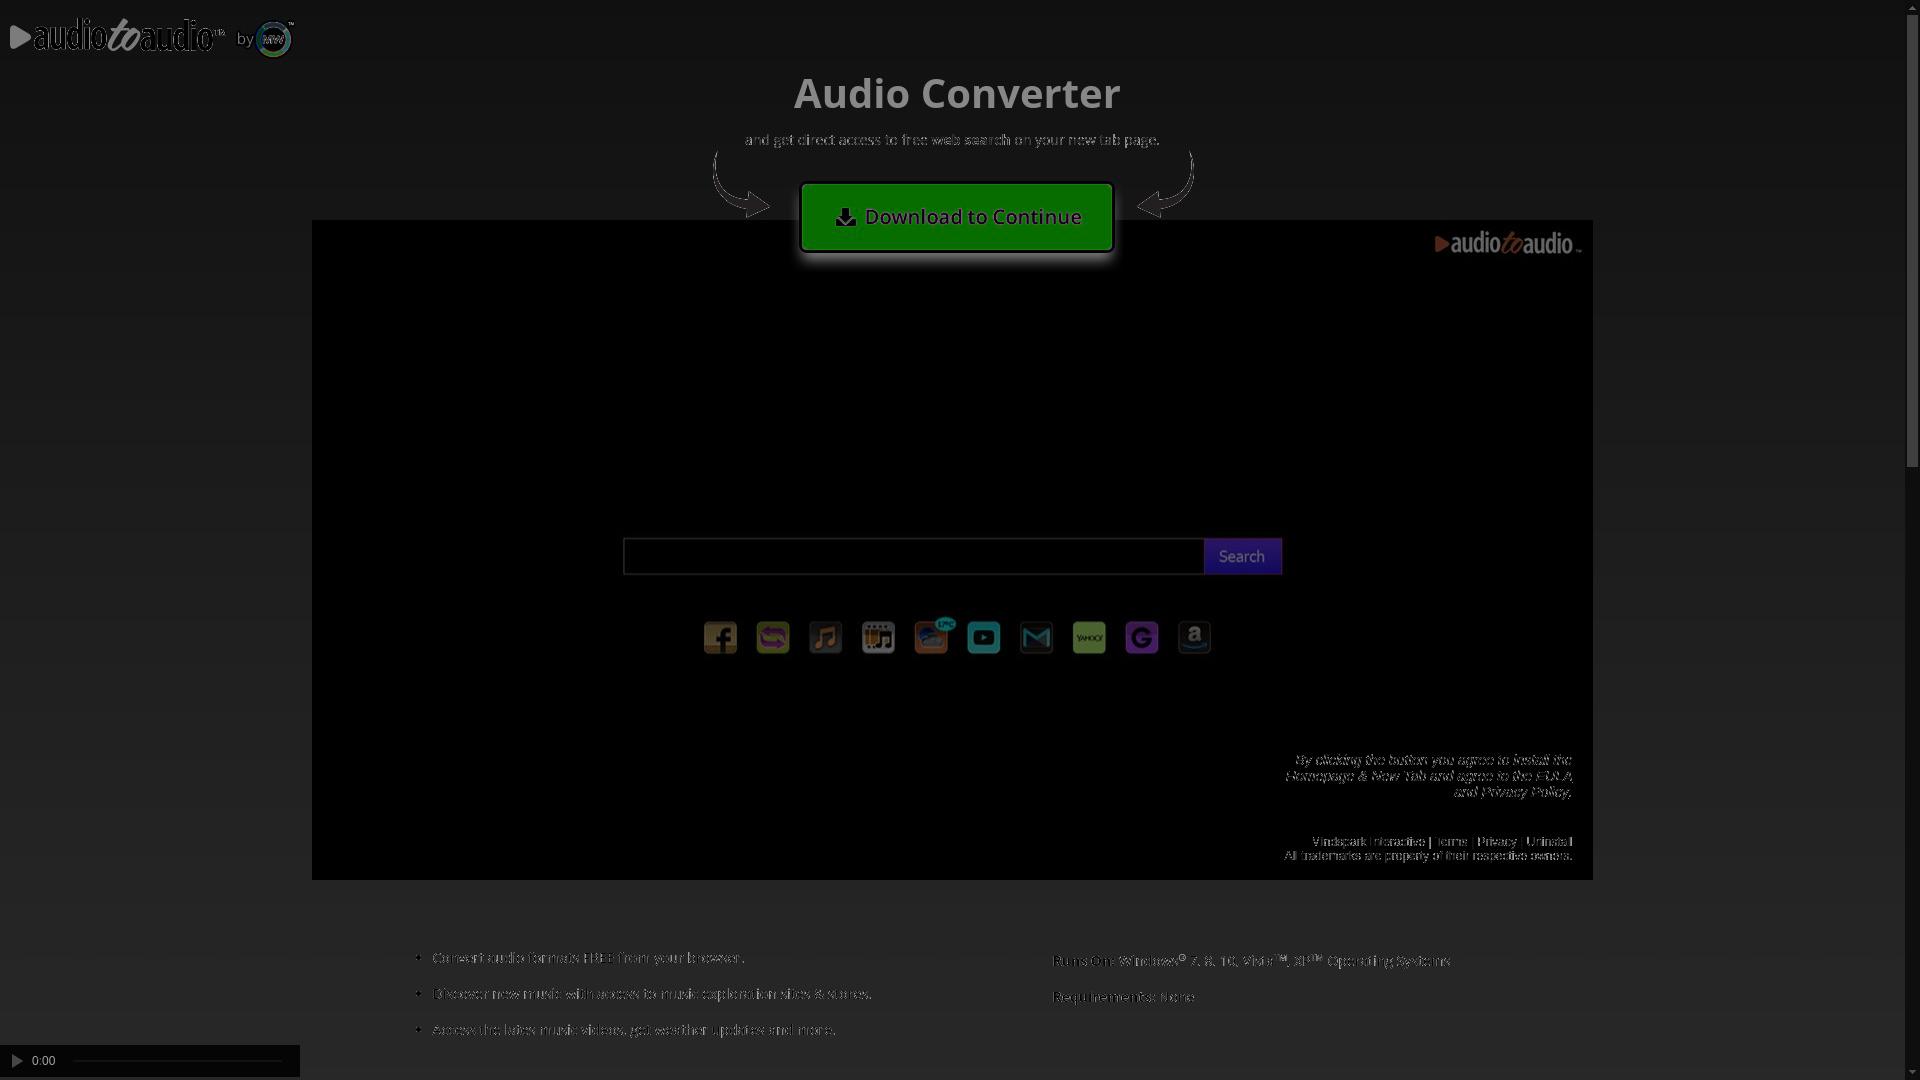This screenshot has height=1080, width=1920.
Task: Click the round MW badge beside 'by'
Action: coord(274,39)
